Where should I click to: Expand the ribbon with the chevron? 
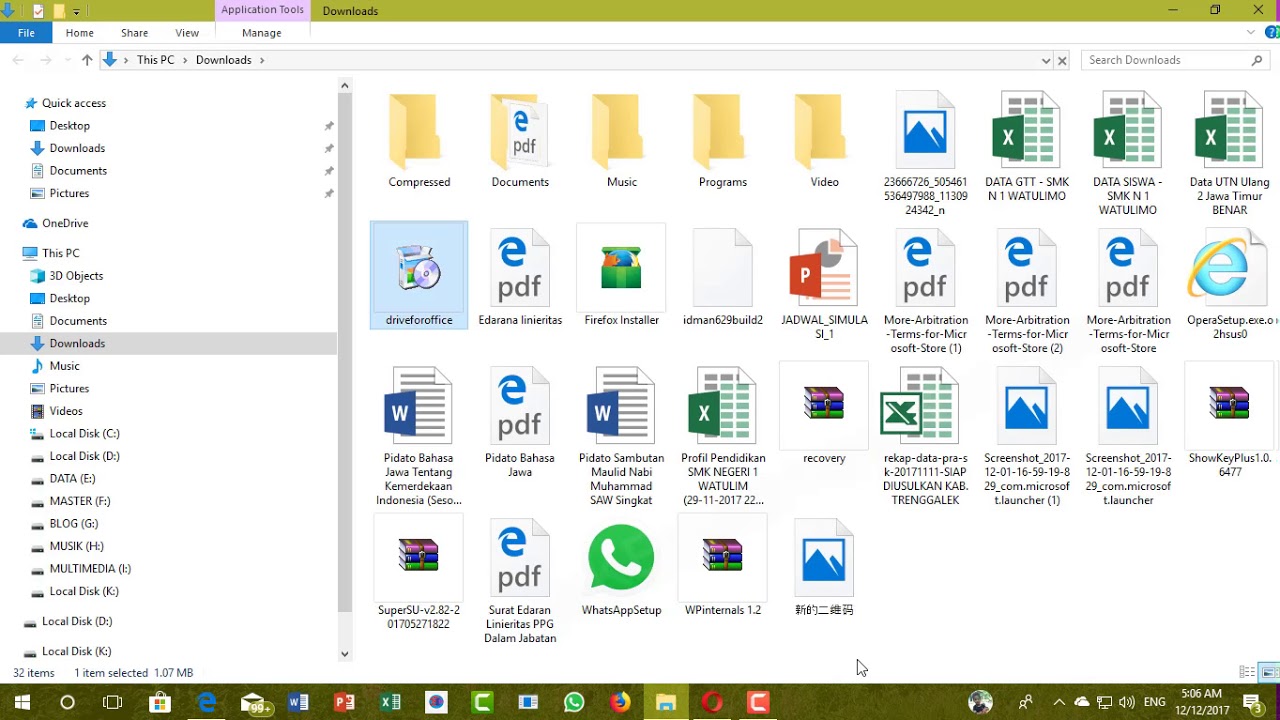[x=1251, y=33]
